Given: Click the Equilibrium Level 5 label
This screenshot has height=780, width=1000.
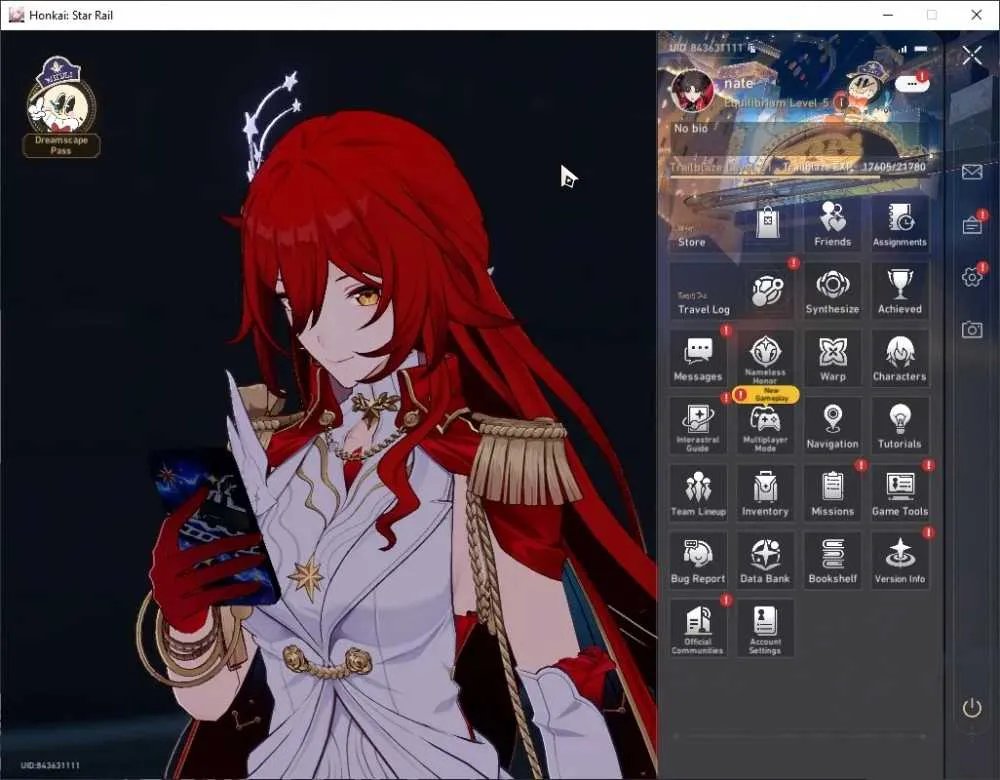Looking at the screenshot, I should coord(777,103).
